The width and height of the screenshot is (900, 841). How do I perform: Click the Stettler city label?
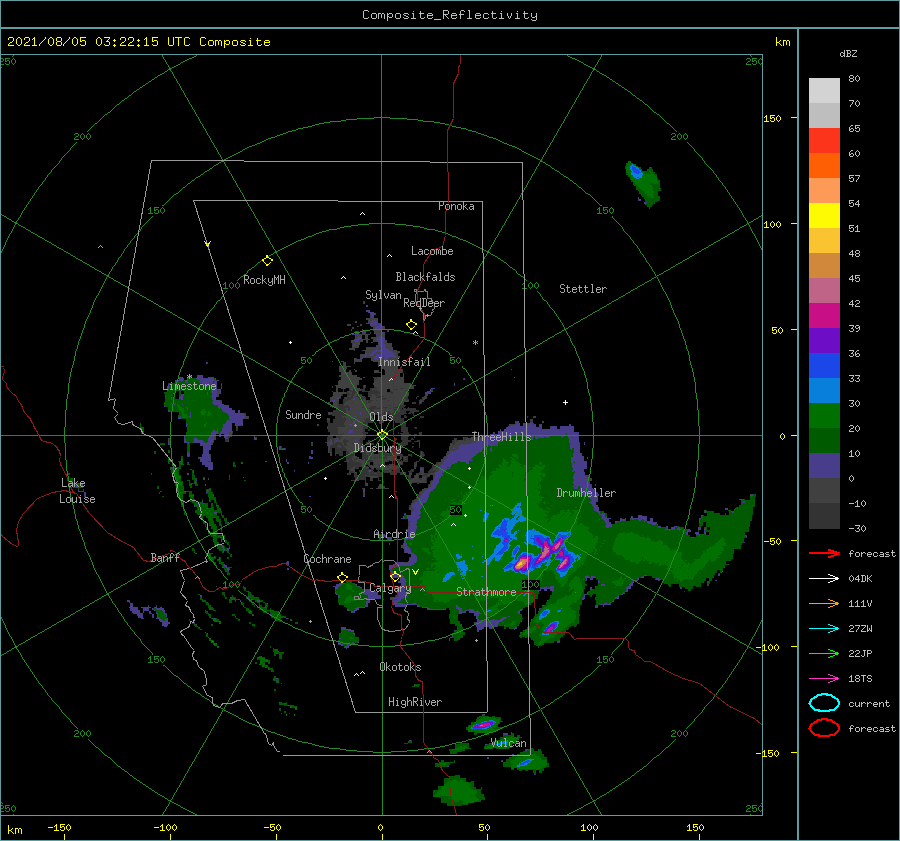click(583, 289)
